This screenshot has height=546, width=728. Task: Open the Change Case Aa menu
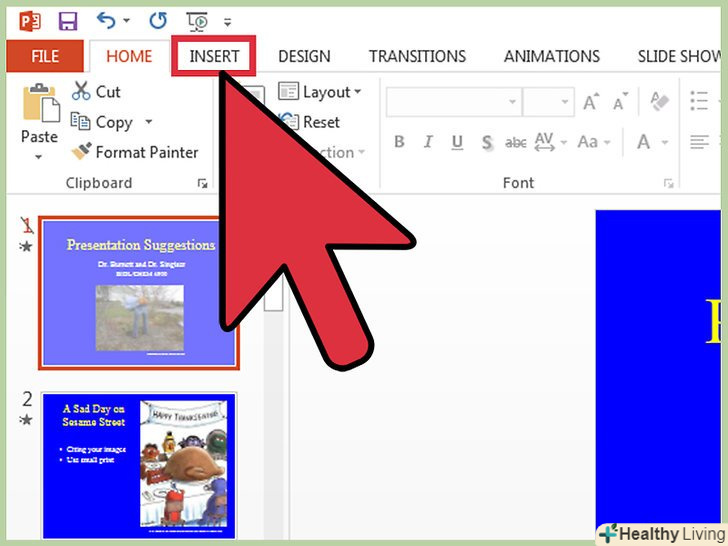click(593, 142)
